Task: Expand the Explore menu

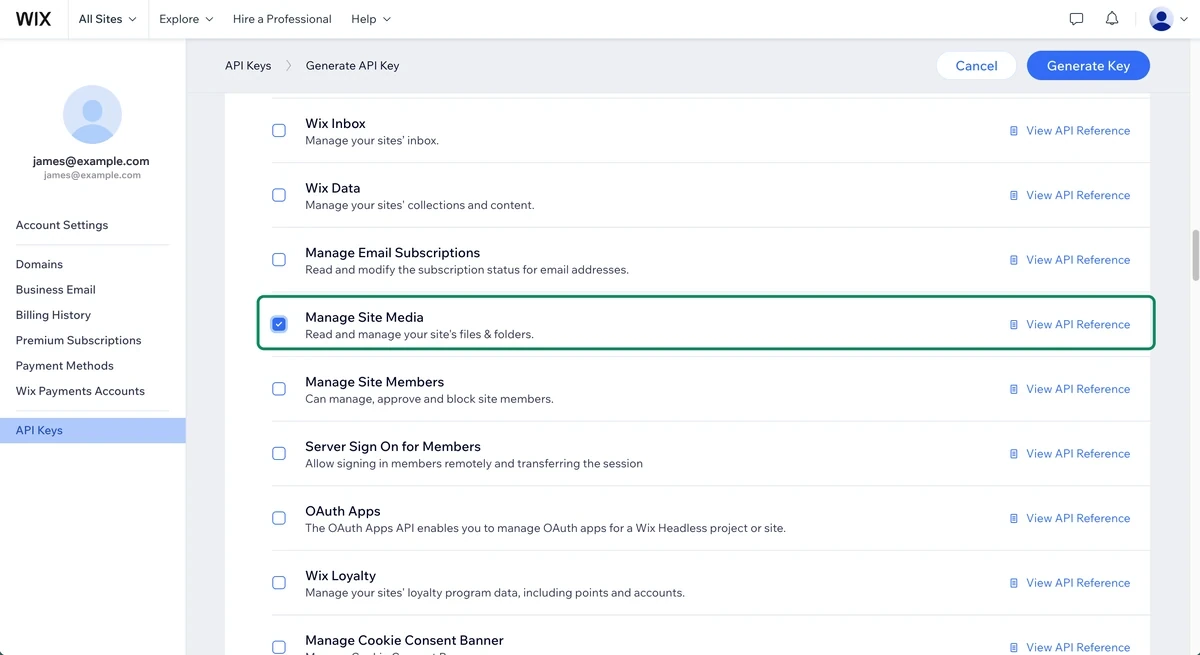Action: tap(186, 19)
